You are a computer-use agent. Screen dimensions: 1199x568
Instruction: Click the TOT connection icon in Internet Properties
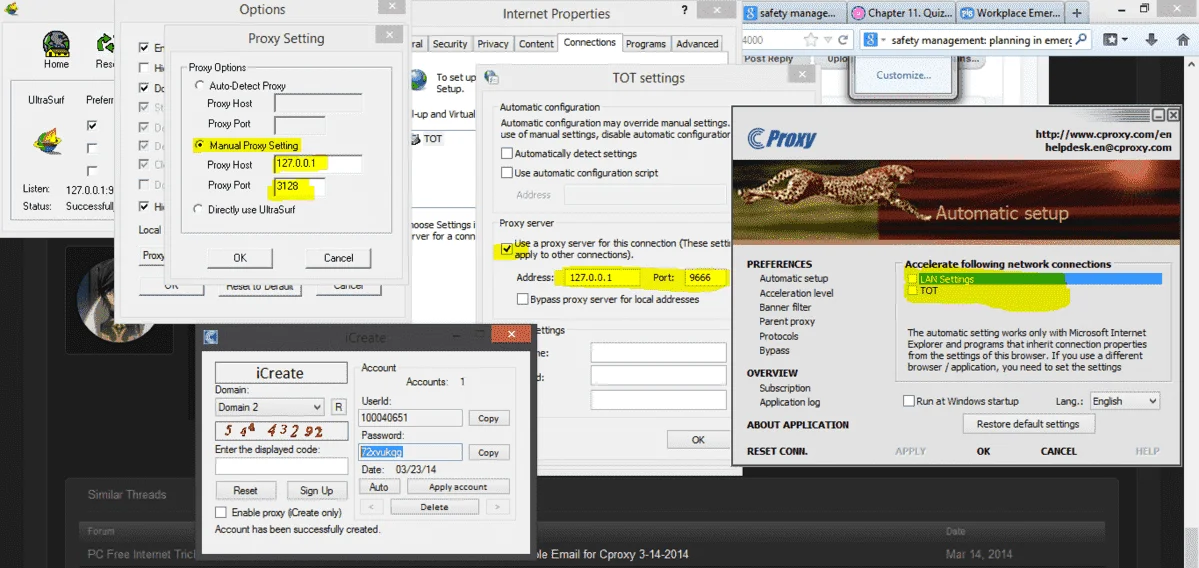click(417, 139)
